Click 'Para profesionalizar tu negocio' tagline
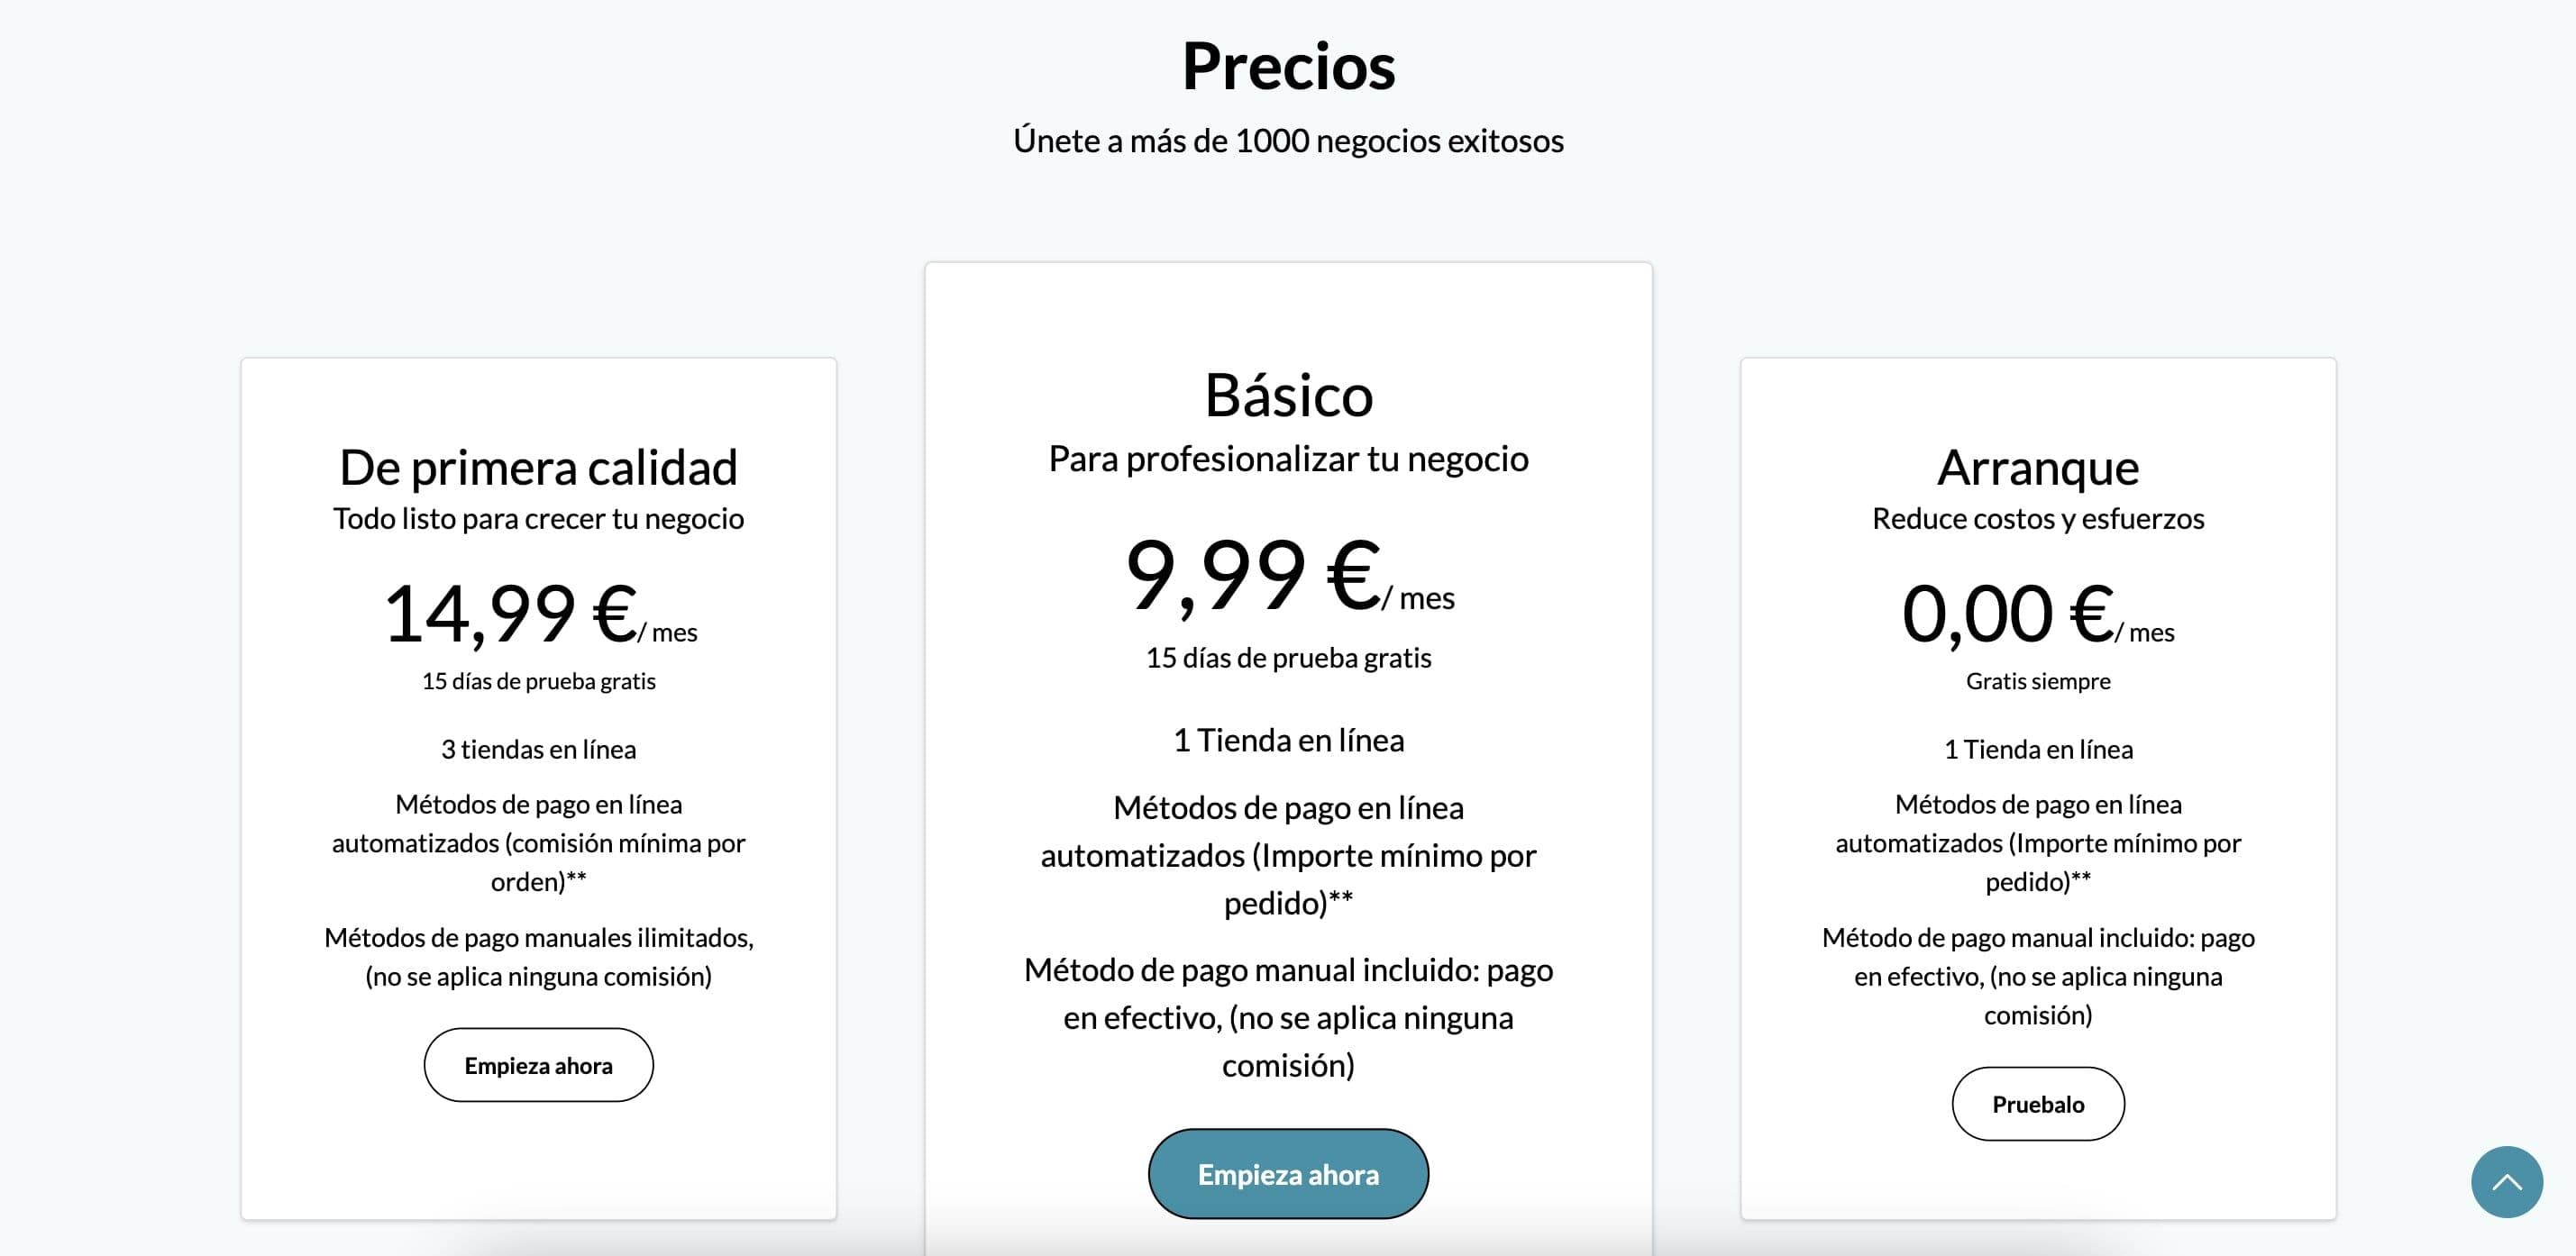 (1288, 459)
